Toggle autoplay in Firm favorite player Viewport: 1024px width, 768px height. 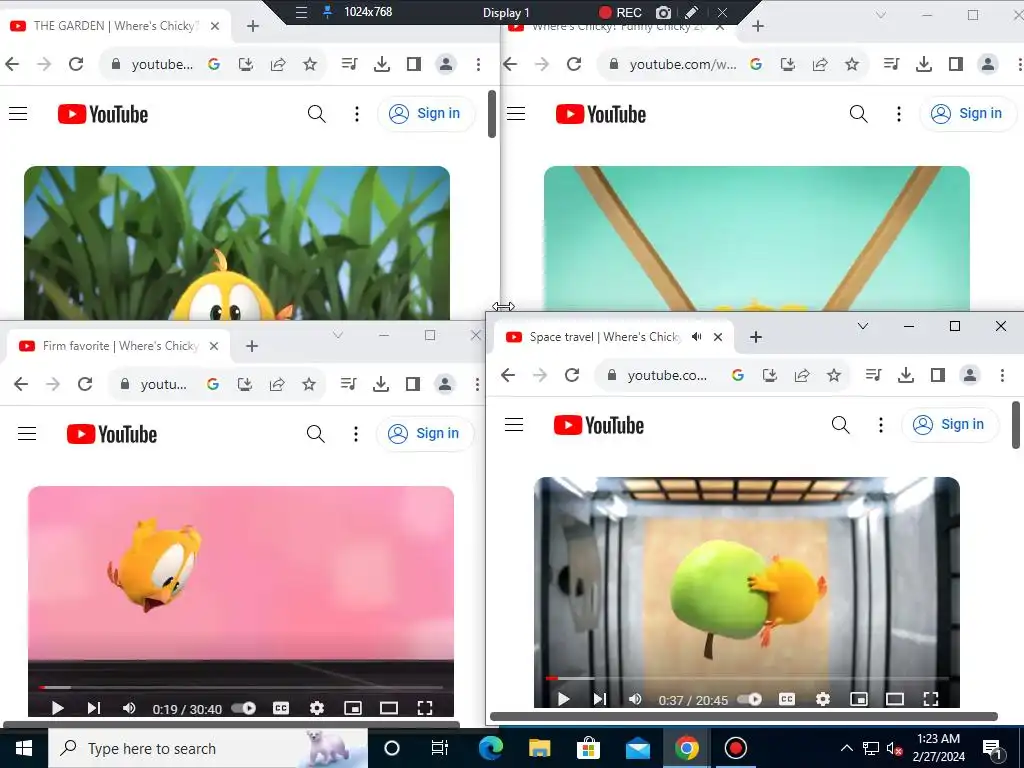[x=244, y=708]
